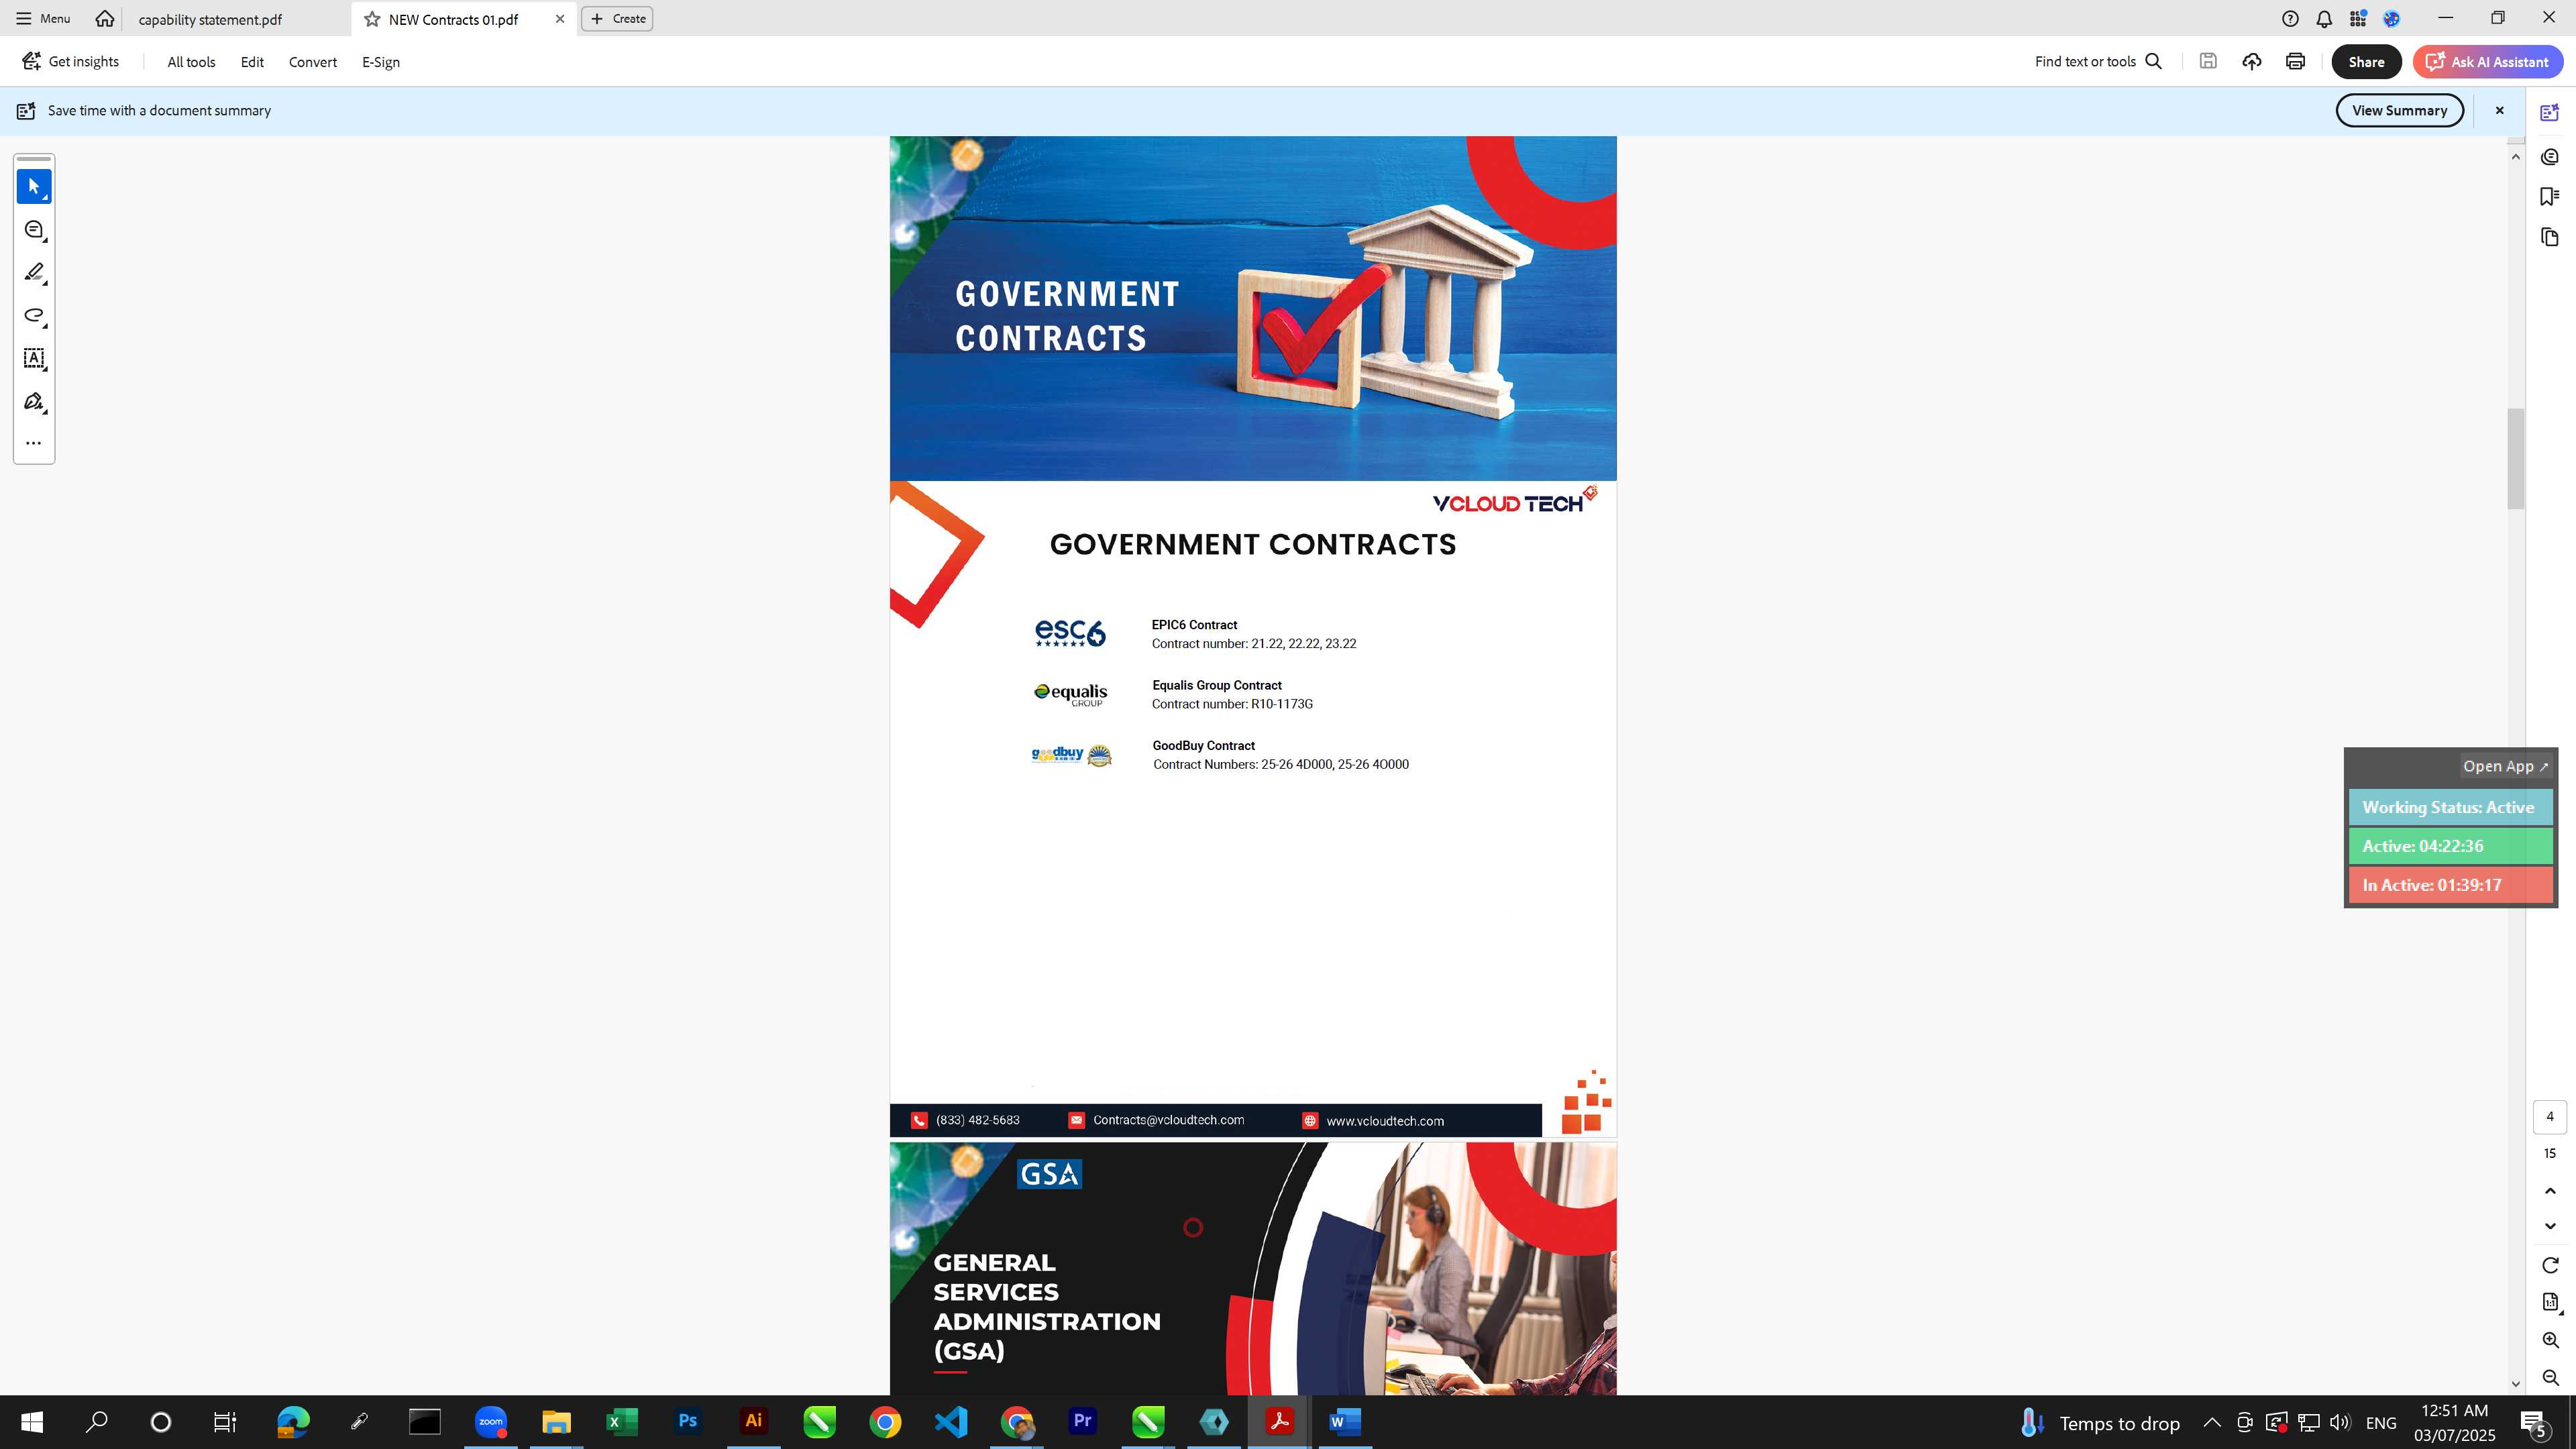Select the Add comment tool
The height and width of the screenshot is (1449, 2576).
coord(34,230)
